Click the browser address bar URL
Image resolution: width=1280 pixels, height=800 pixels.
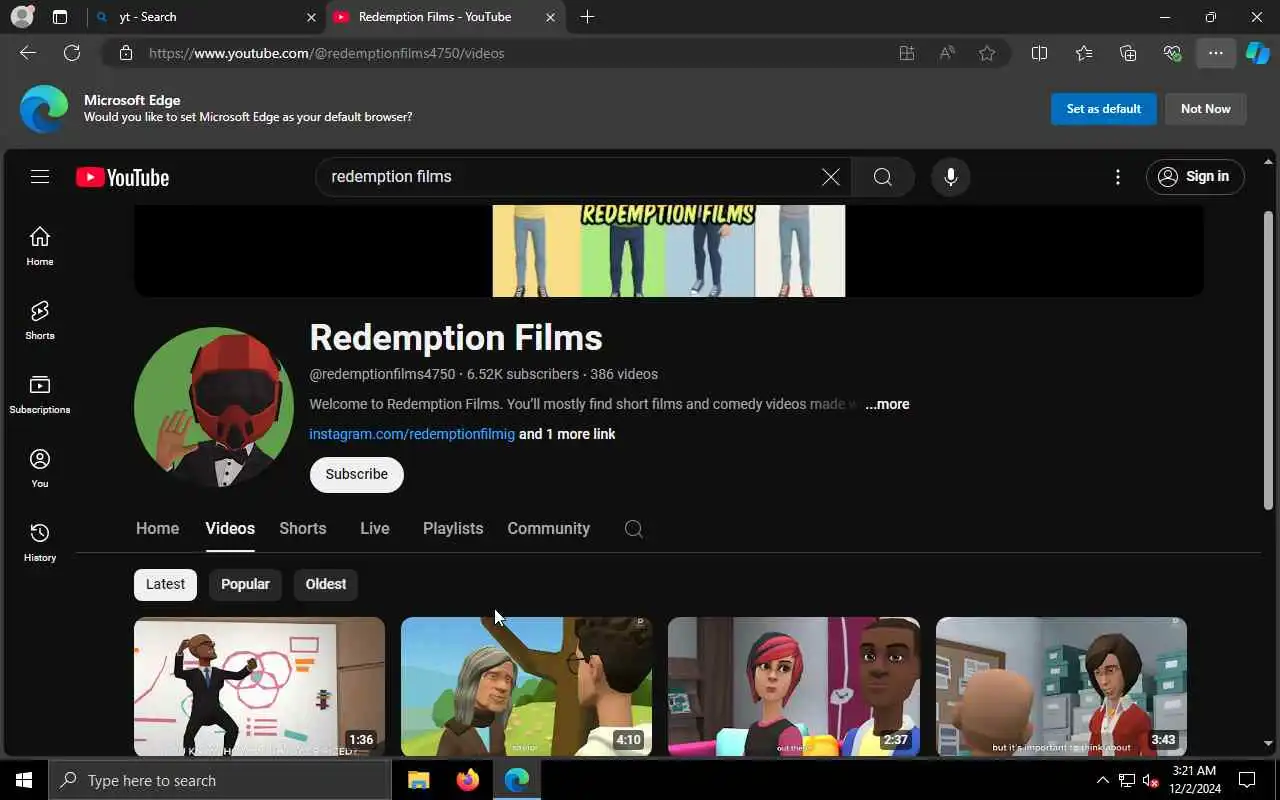(x=326, y=53)
